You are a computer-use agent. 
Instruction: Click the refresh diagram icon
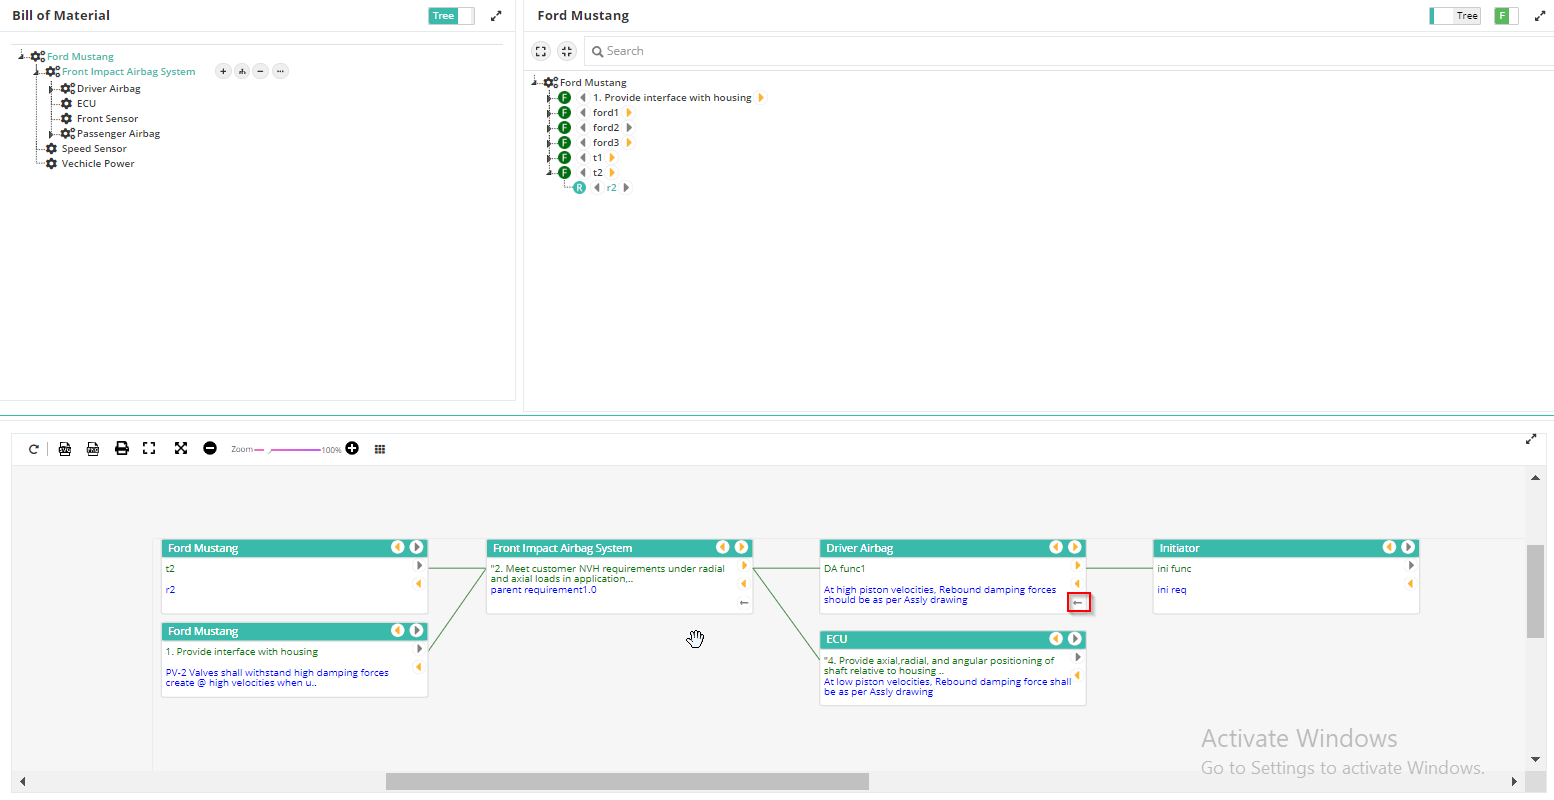click(34, 449)
